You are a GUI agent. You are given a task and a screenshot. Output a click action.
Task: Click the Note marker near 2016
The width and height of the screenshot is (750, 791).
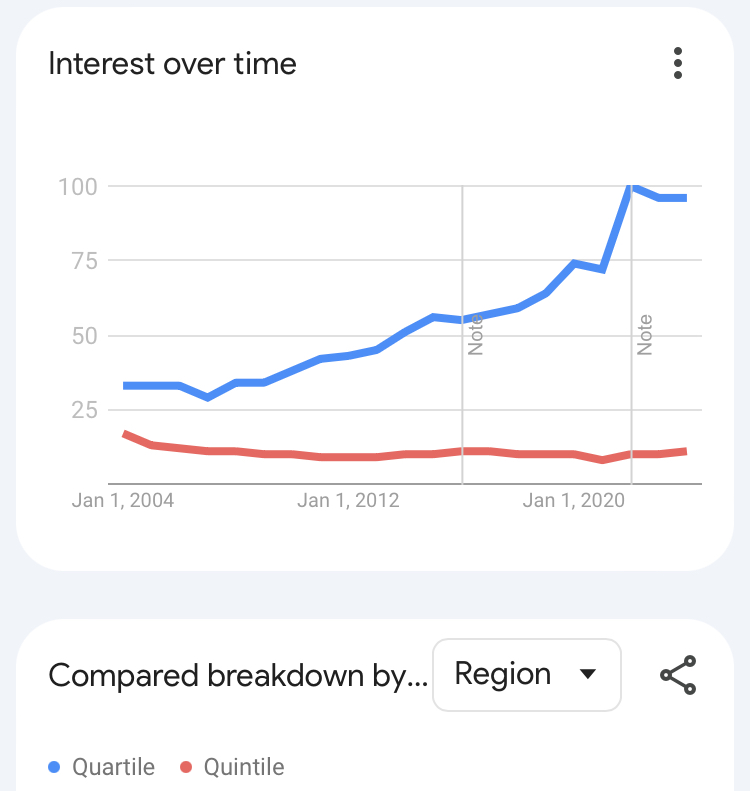[475, 335]
